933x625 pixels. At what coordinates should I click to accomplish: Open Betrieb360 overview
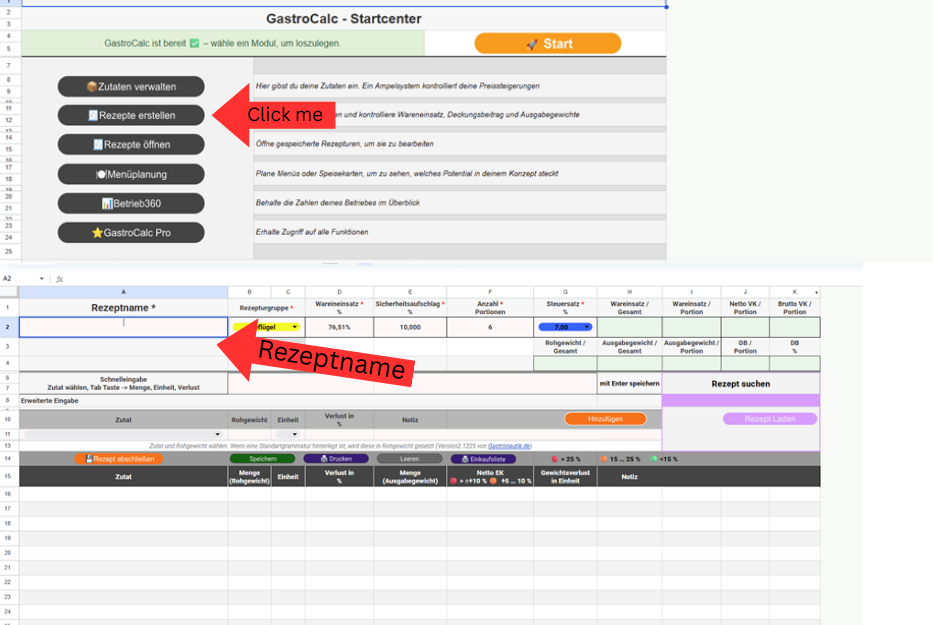[x=131, y=204]
